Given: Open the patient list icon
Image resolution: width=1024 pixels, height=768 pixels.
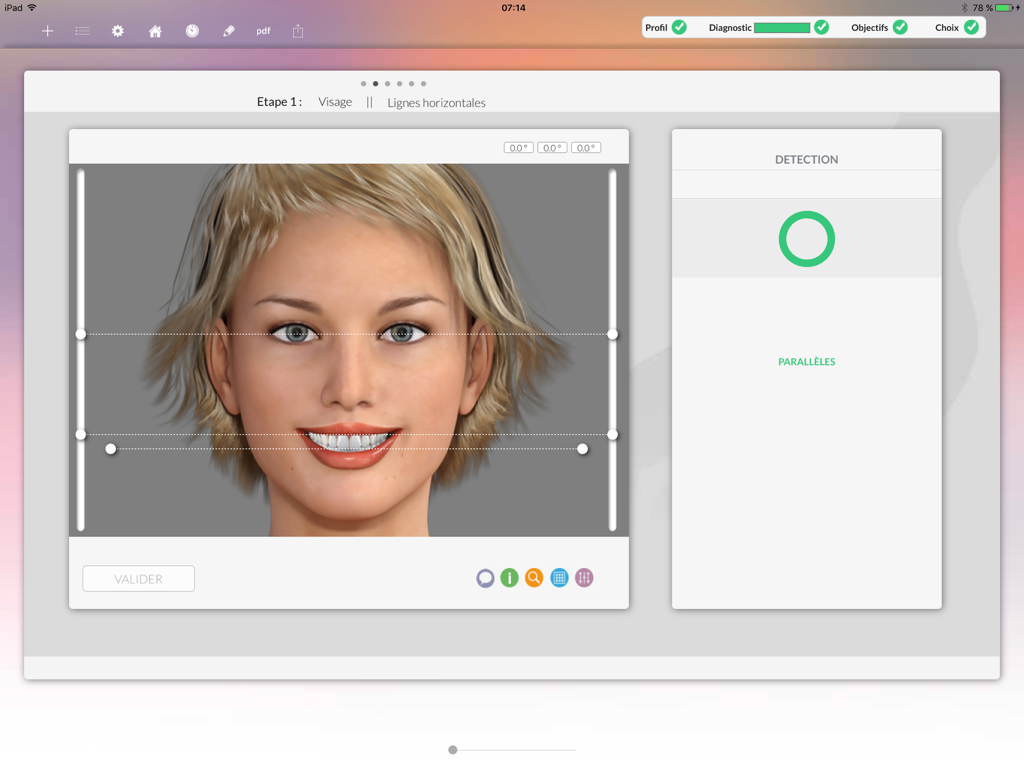Looking at the screenshot, I should coord(82,31).
